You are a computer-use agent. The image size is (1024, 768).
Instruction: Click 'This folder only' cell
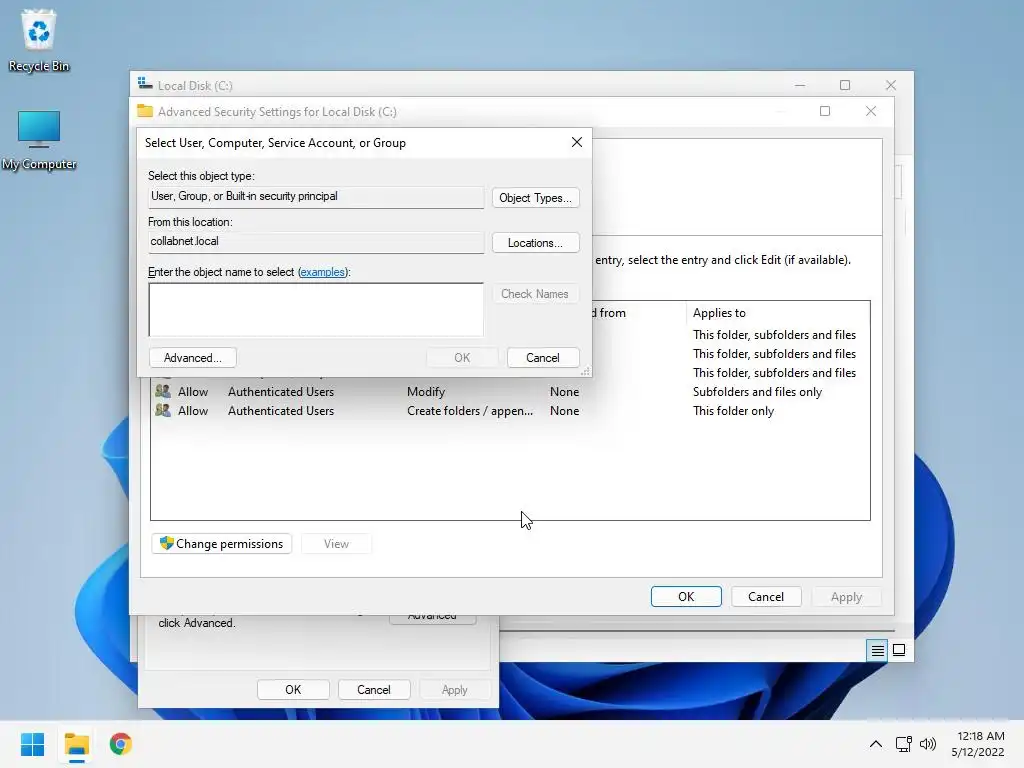[x=733, y=411]
